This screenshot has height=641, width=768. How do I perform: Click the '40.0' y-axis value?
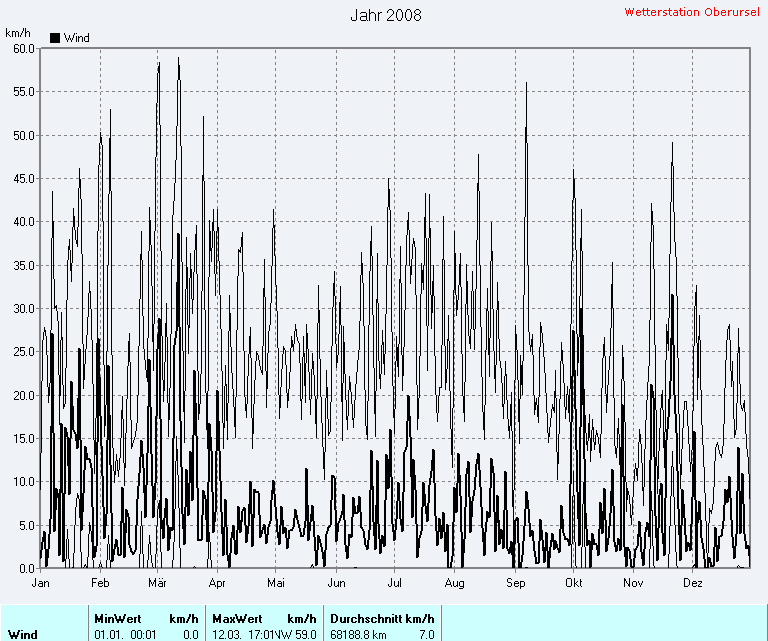[24, 222]
